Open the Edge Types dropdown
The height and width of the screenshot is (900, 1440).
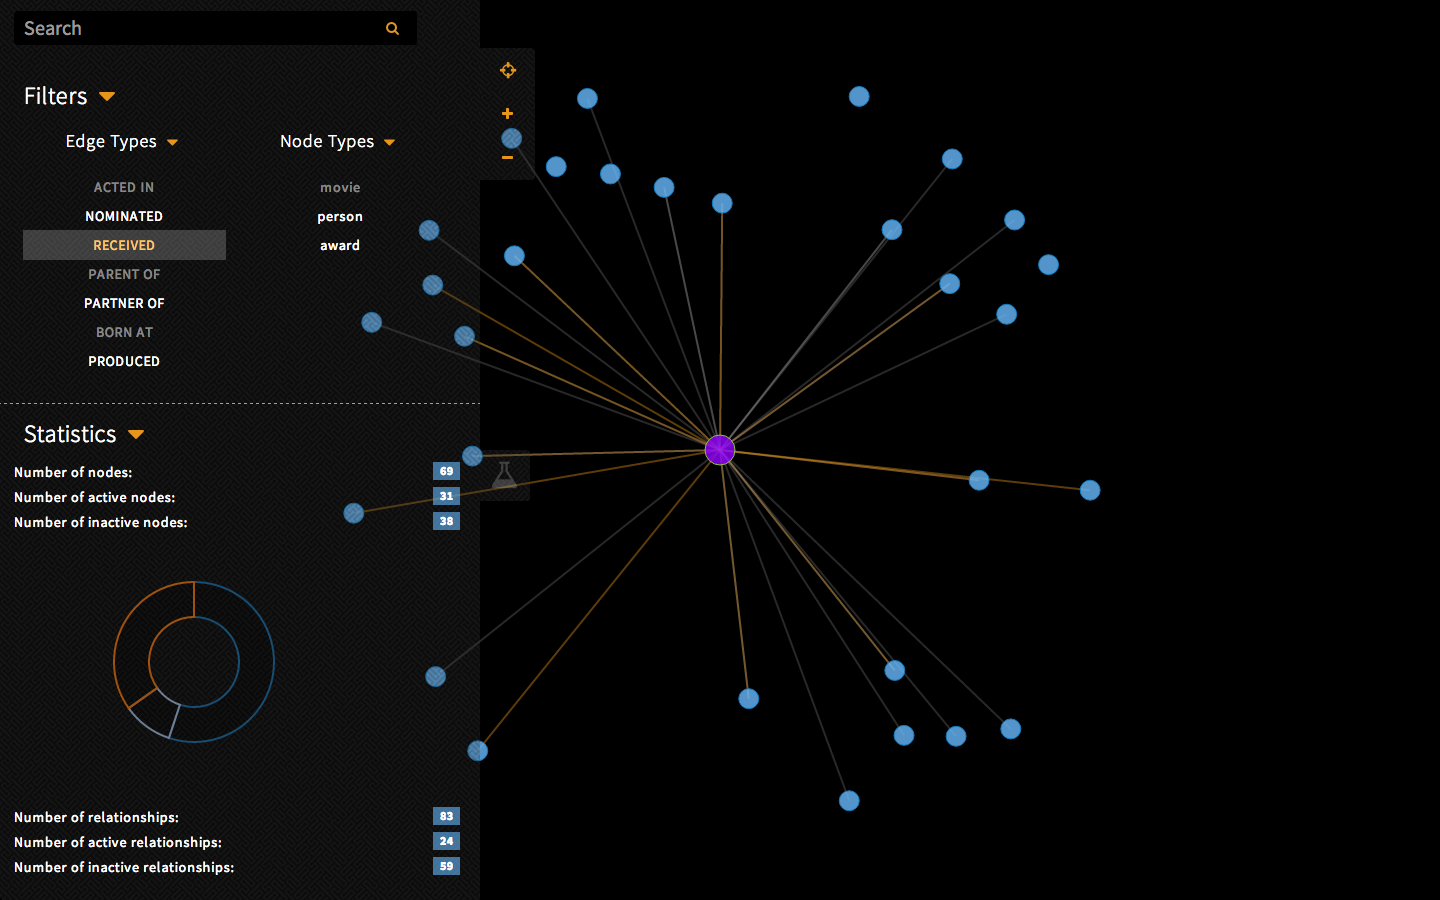171,142
